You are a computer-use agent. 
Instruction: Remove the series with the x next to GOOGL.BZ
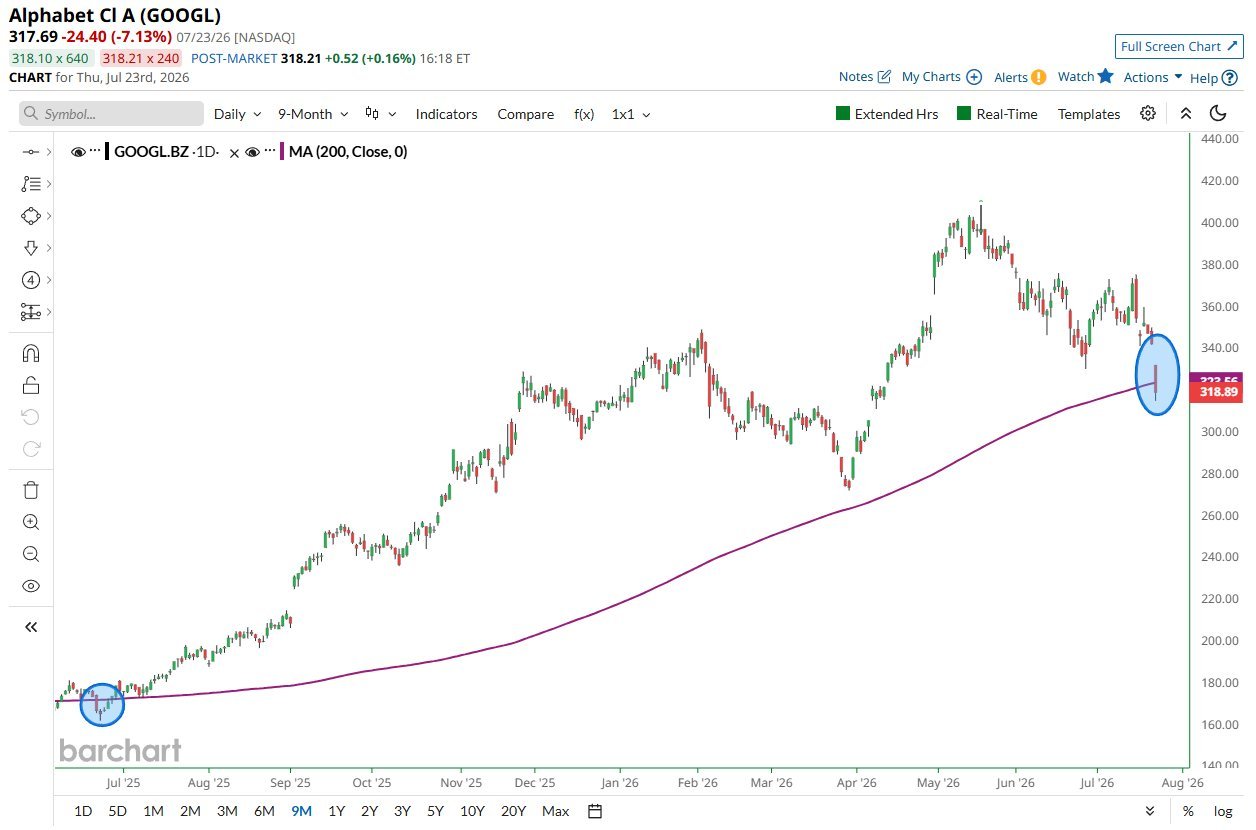[234, 153]
